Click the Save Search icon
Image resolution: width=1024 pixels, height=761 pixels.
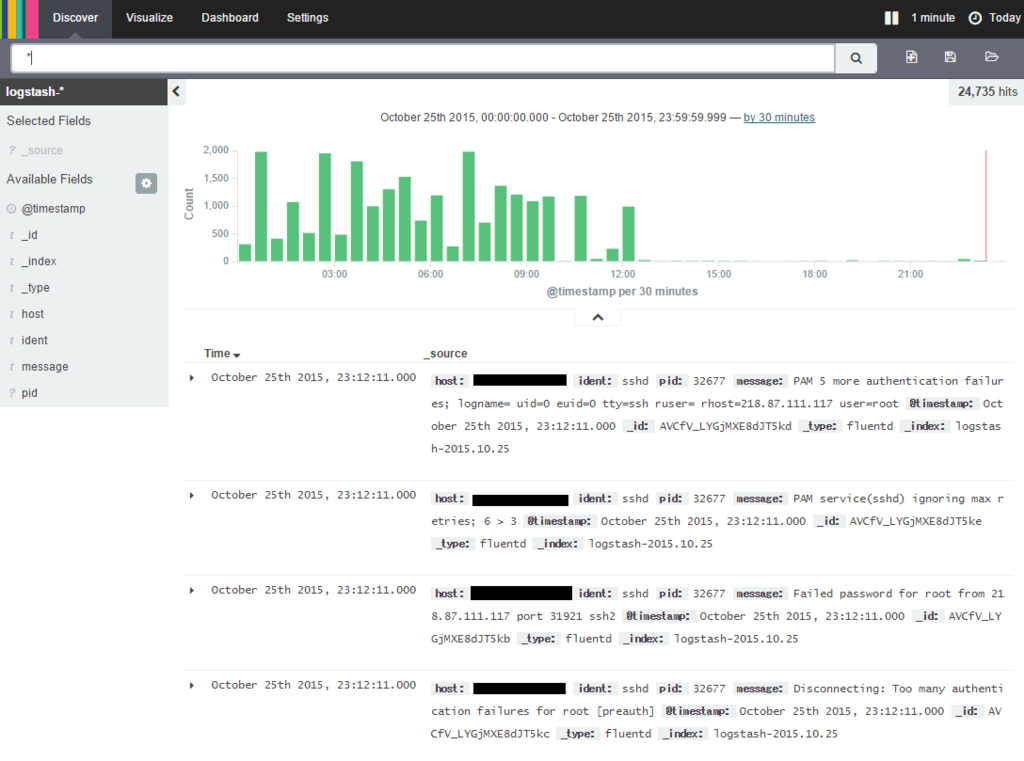pos(950,57)
